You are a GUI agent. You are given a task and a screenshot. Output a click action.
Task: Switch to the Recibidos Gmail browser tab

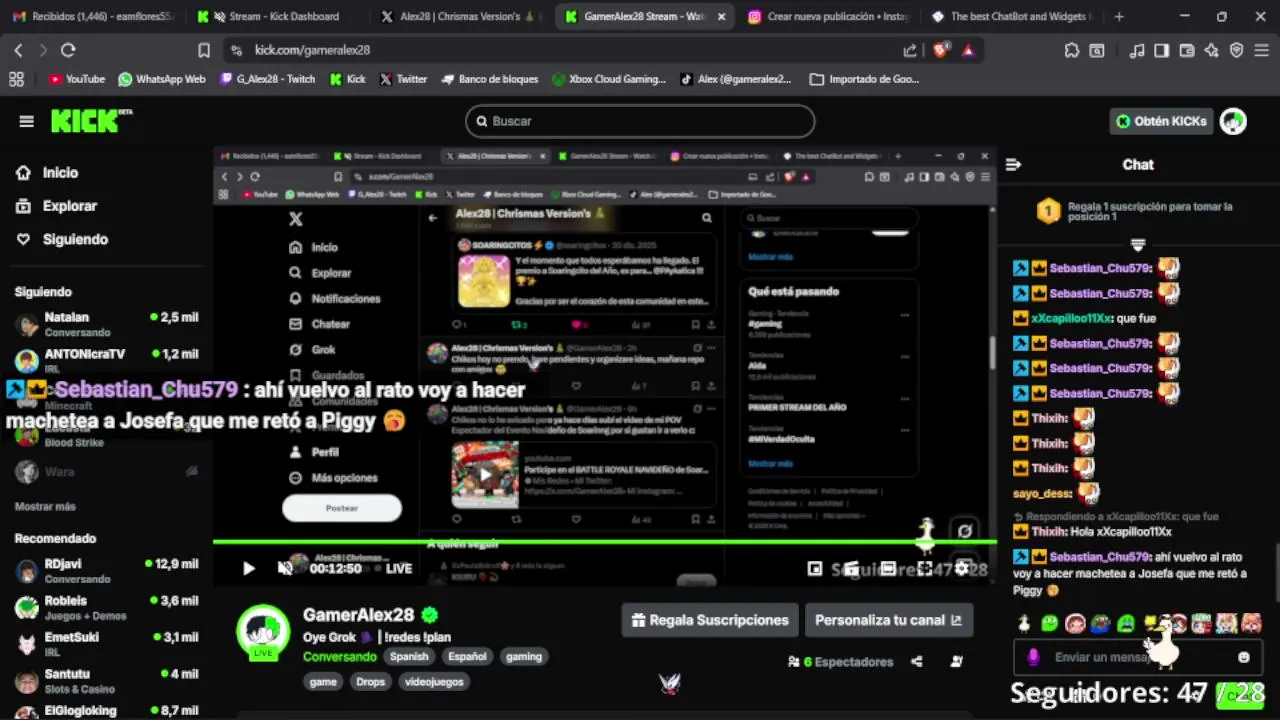pyautogui.click(x=93, y=16)
